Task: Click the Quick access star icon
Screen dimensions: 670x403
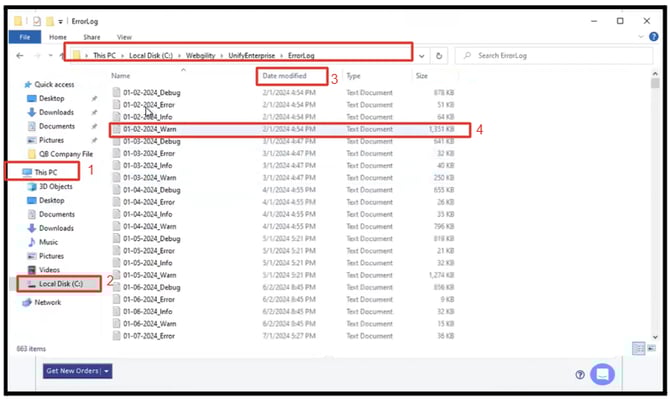Action: click(x=27, y=85)
